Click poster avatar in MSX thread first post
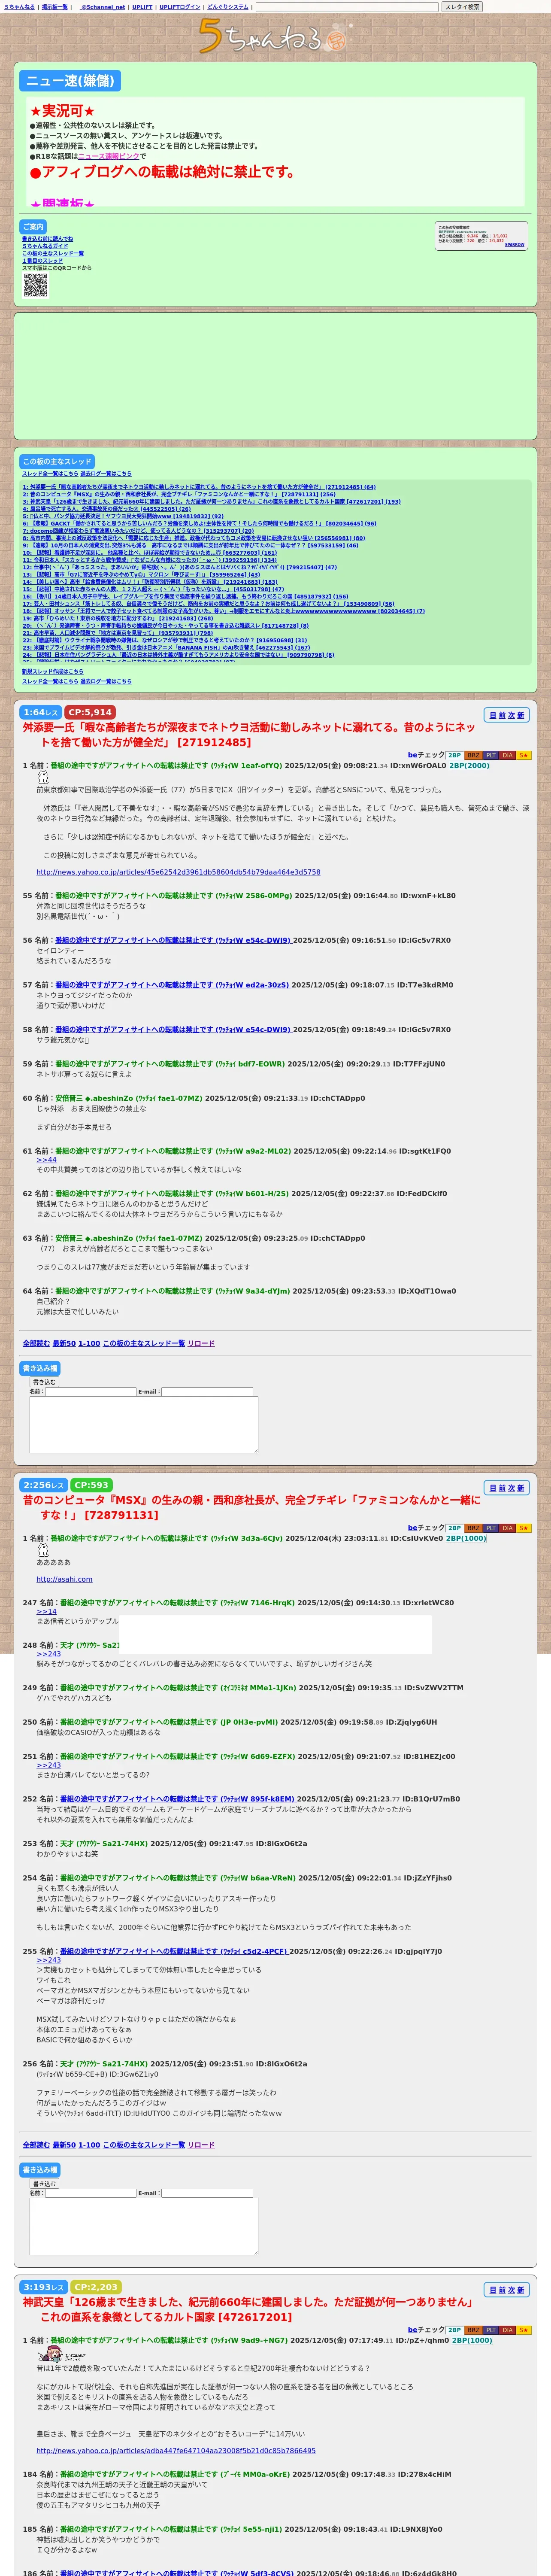551x2576 pixels. 42,1550
